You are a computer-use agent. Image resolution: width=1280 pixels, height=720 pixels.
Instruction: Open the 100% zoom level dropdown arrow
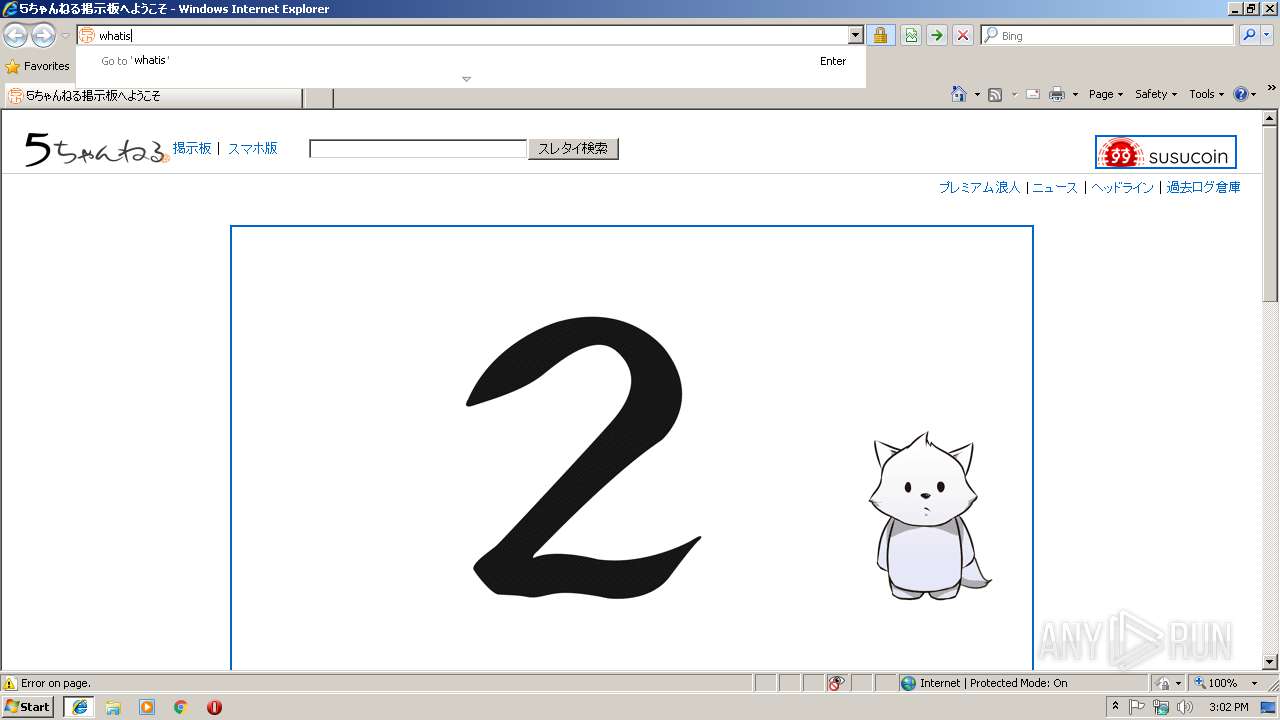click(1254, 683)
